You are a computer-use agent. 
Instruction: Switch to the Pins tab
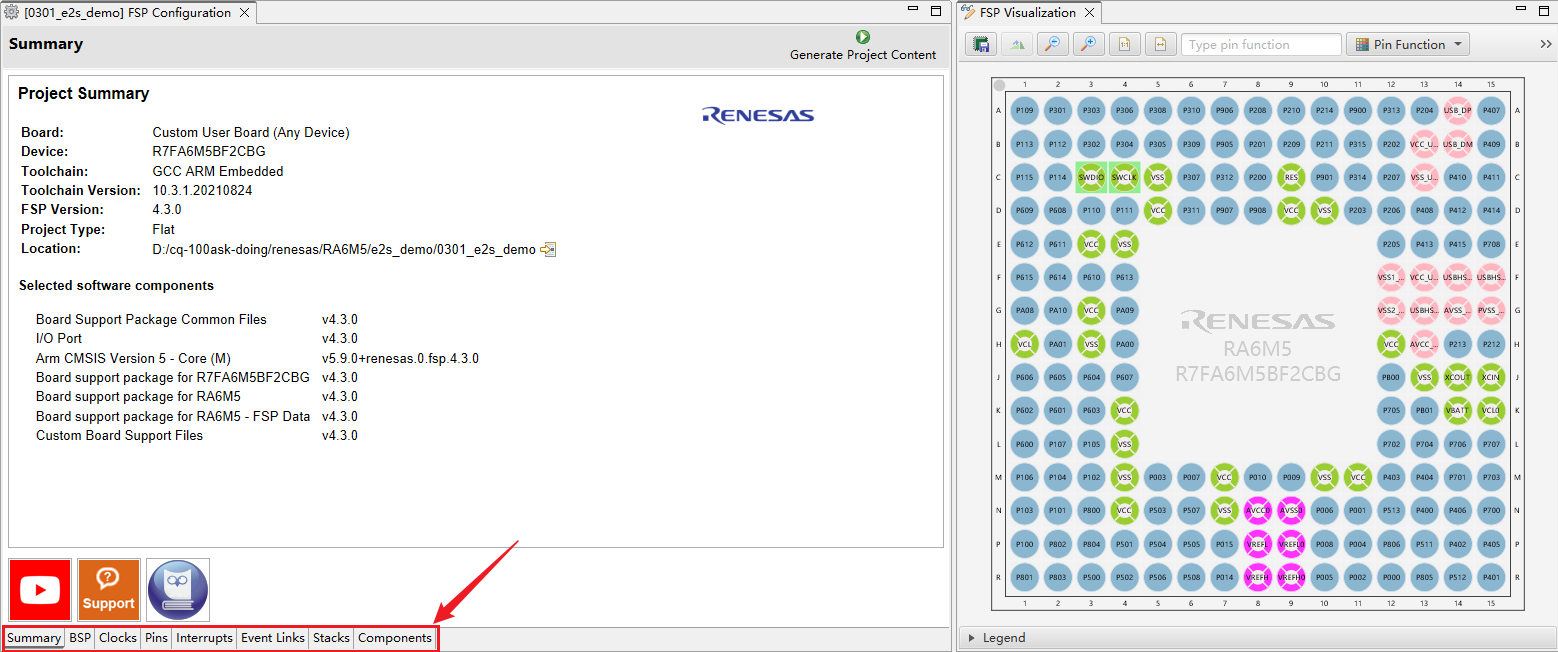click(156, 638)
